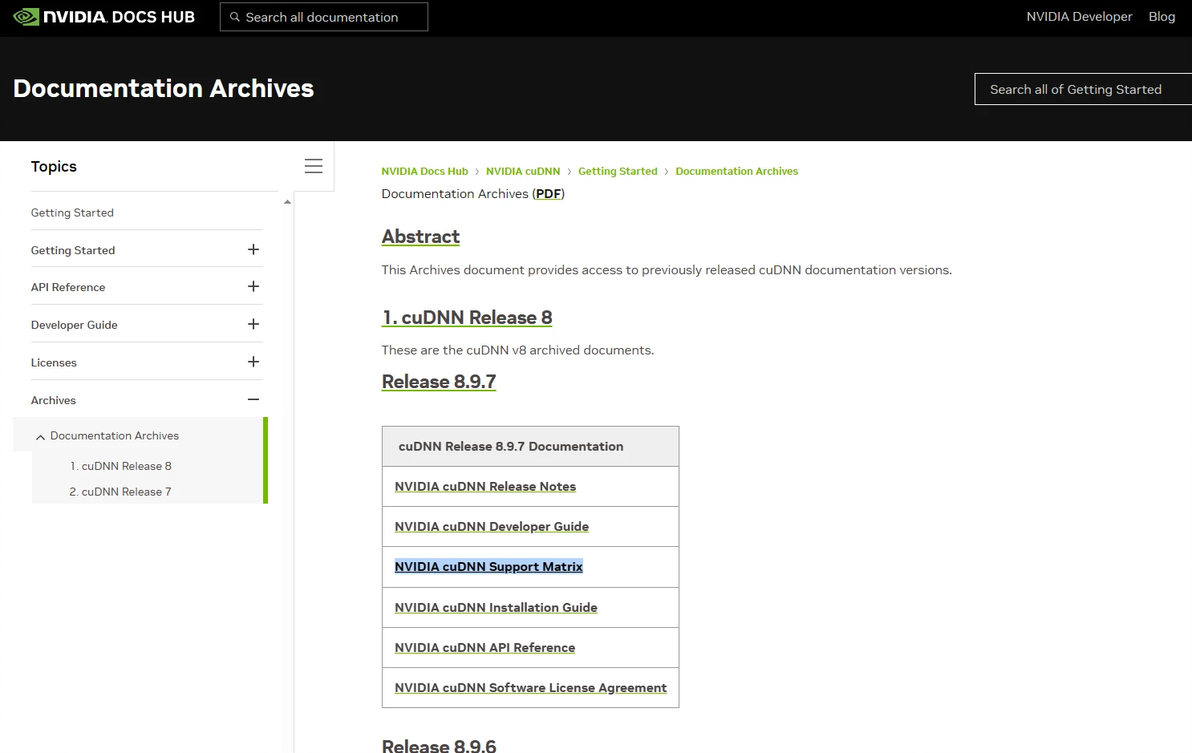Image resolution: width=1192 pixels, height=753 pixels.
Task: Expand the API Reference plus icon
Action: pyautogui.click(x=253, y=286)
